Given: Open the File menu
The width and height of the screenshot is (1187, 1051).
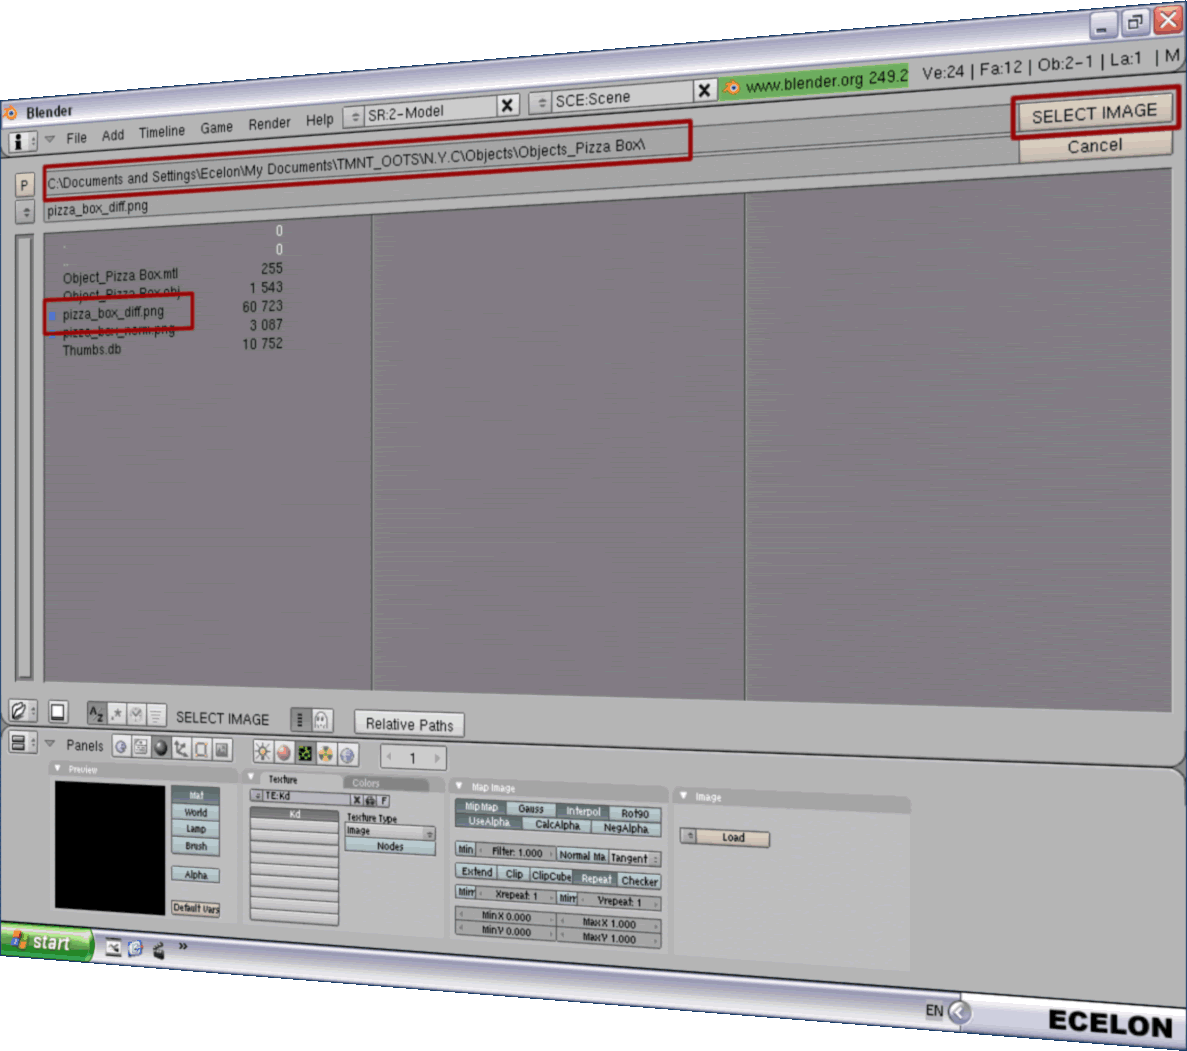Looking at the screenshot, I should [76, 138].
